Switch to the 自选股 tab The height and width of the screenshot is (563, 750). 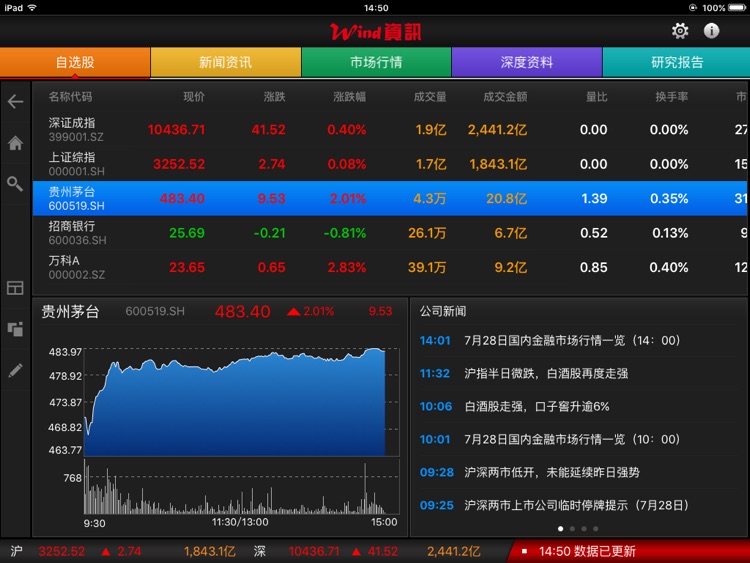coord(75,62)
